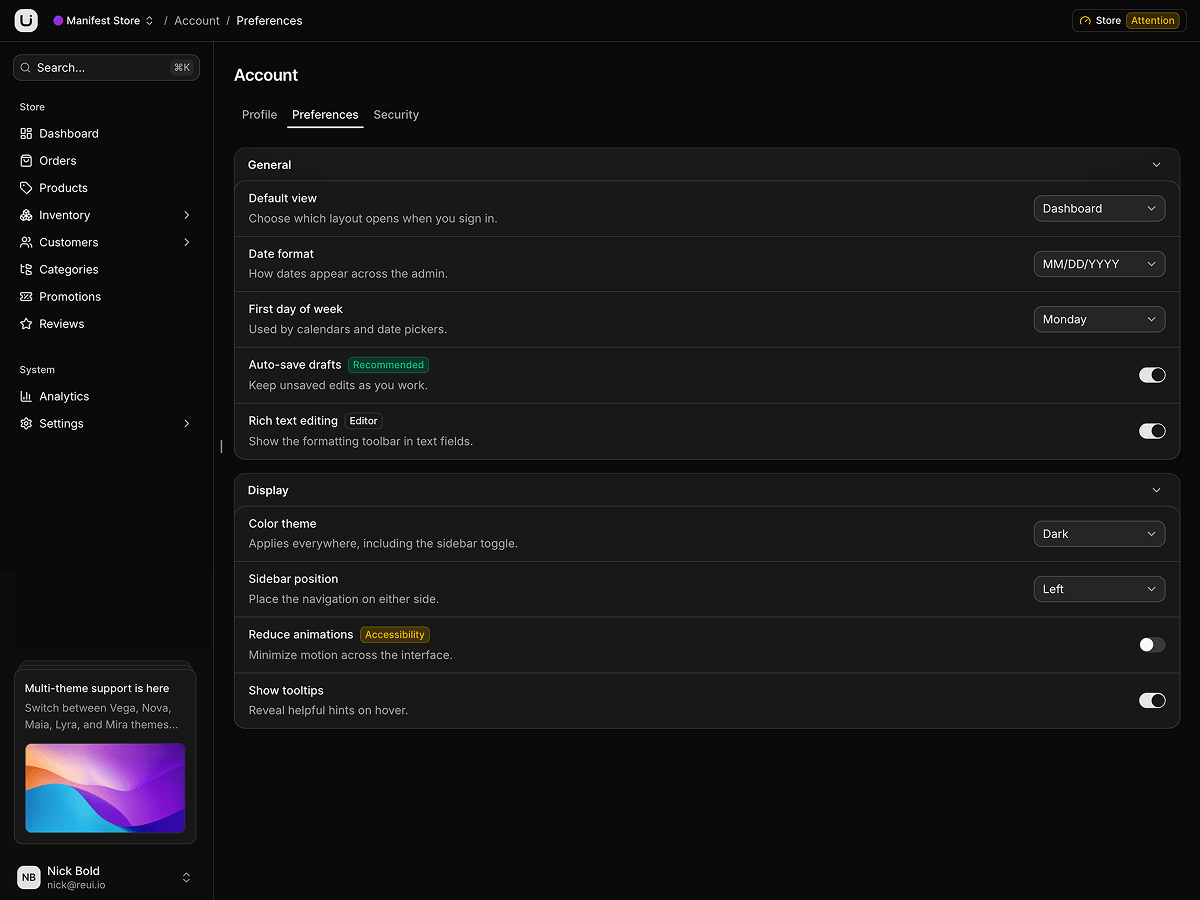Click the yellow Accessibility badge

tap(395, 635)
